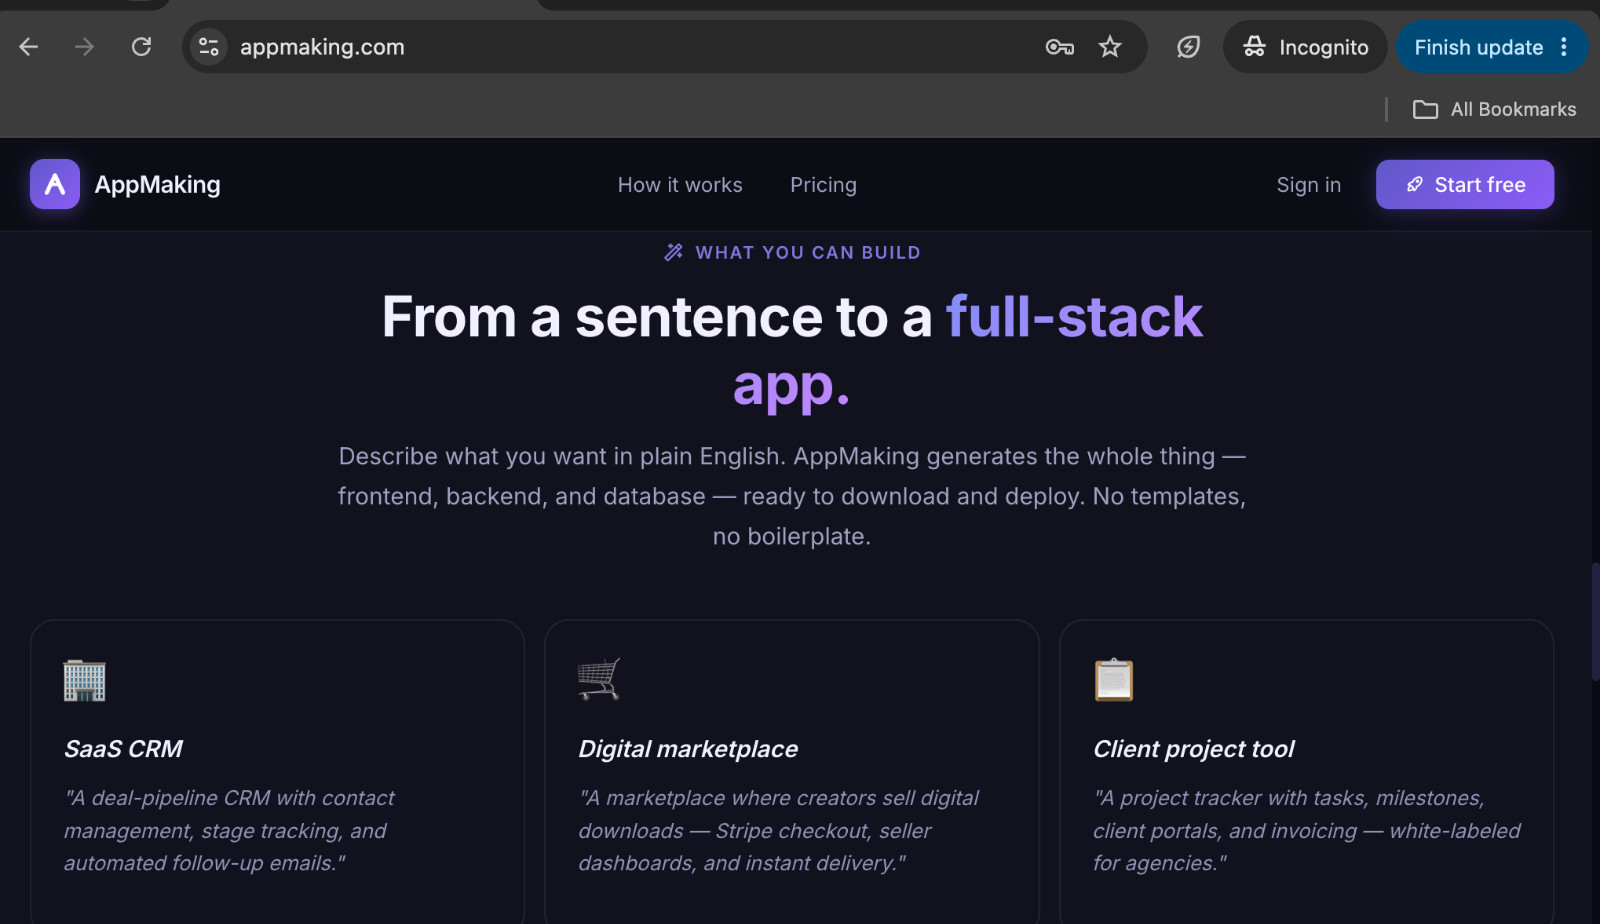This screenshot has height=924, width=1600.
Task: Open site information icon in address bar
Action: [209, 47]
